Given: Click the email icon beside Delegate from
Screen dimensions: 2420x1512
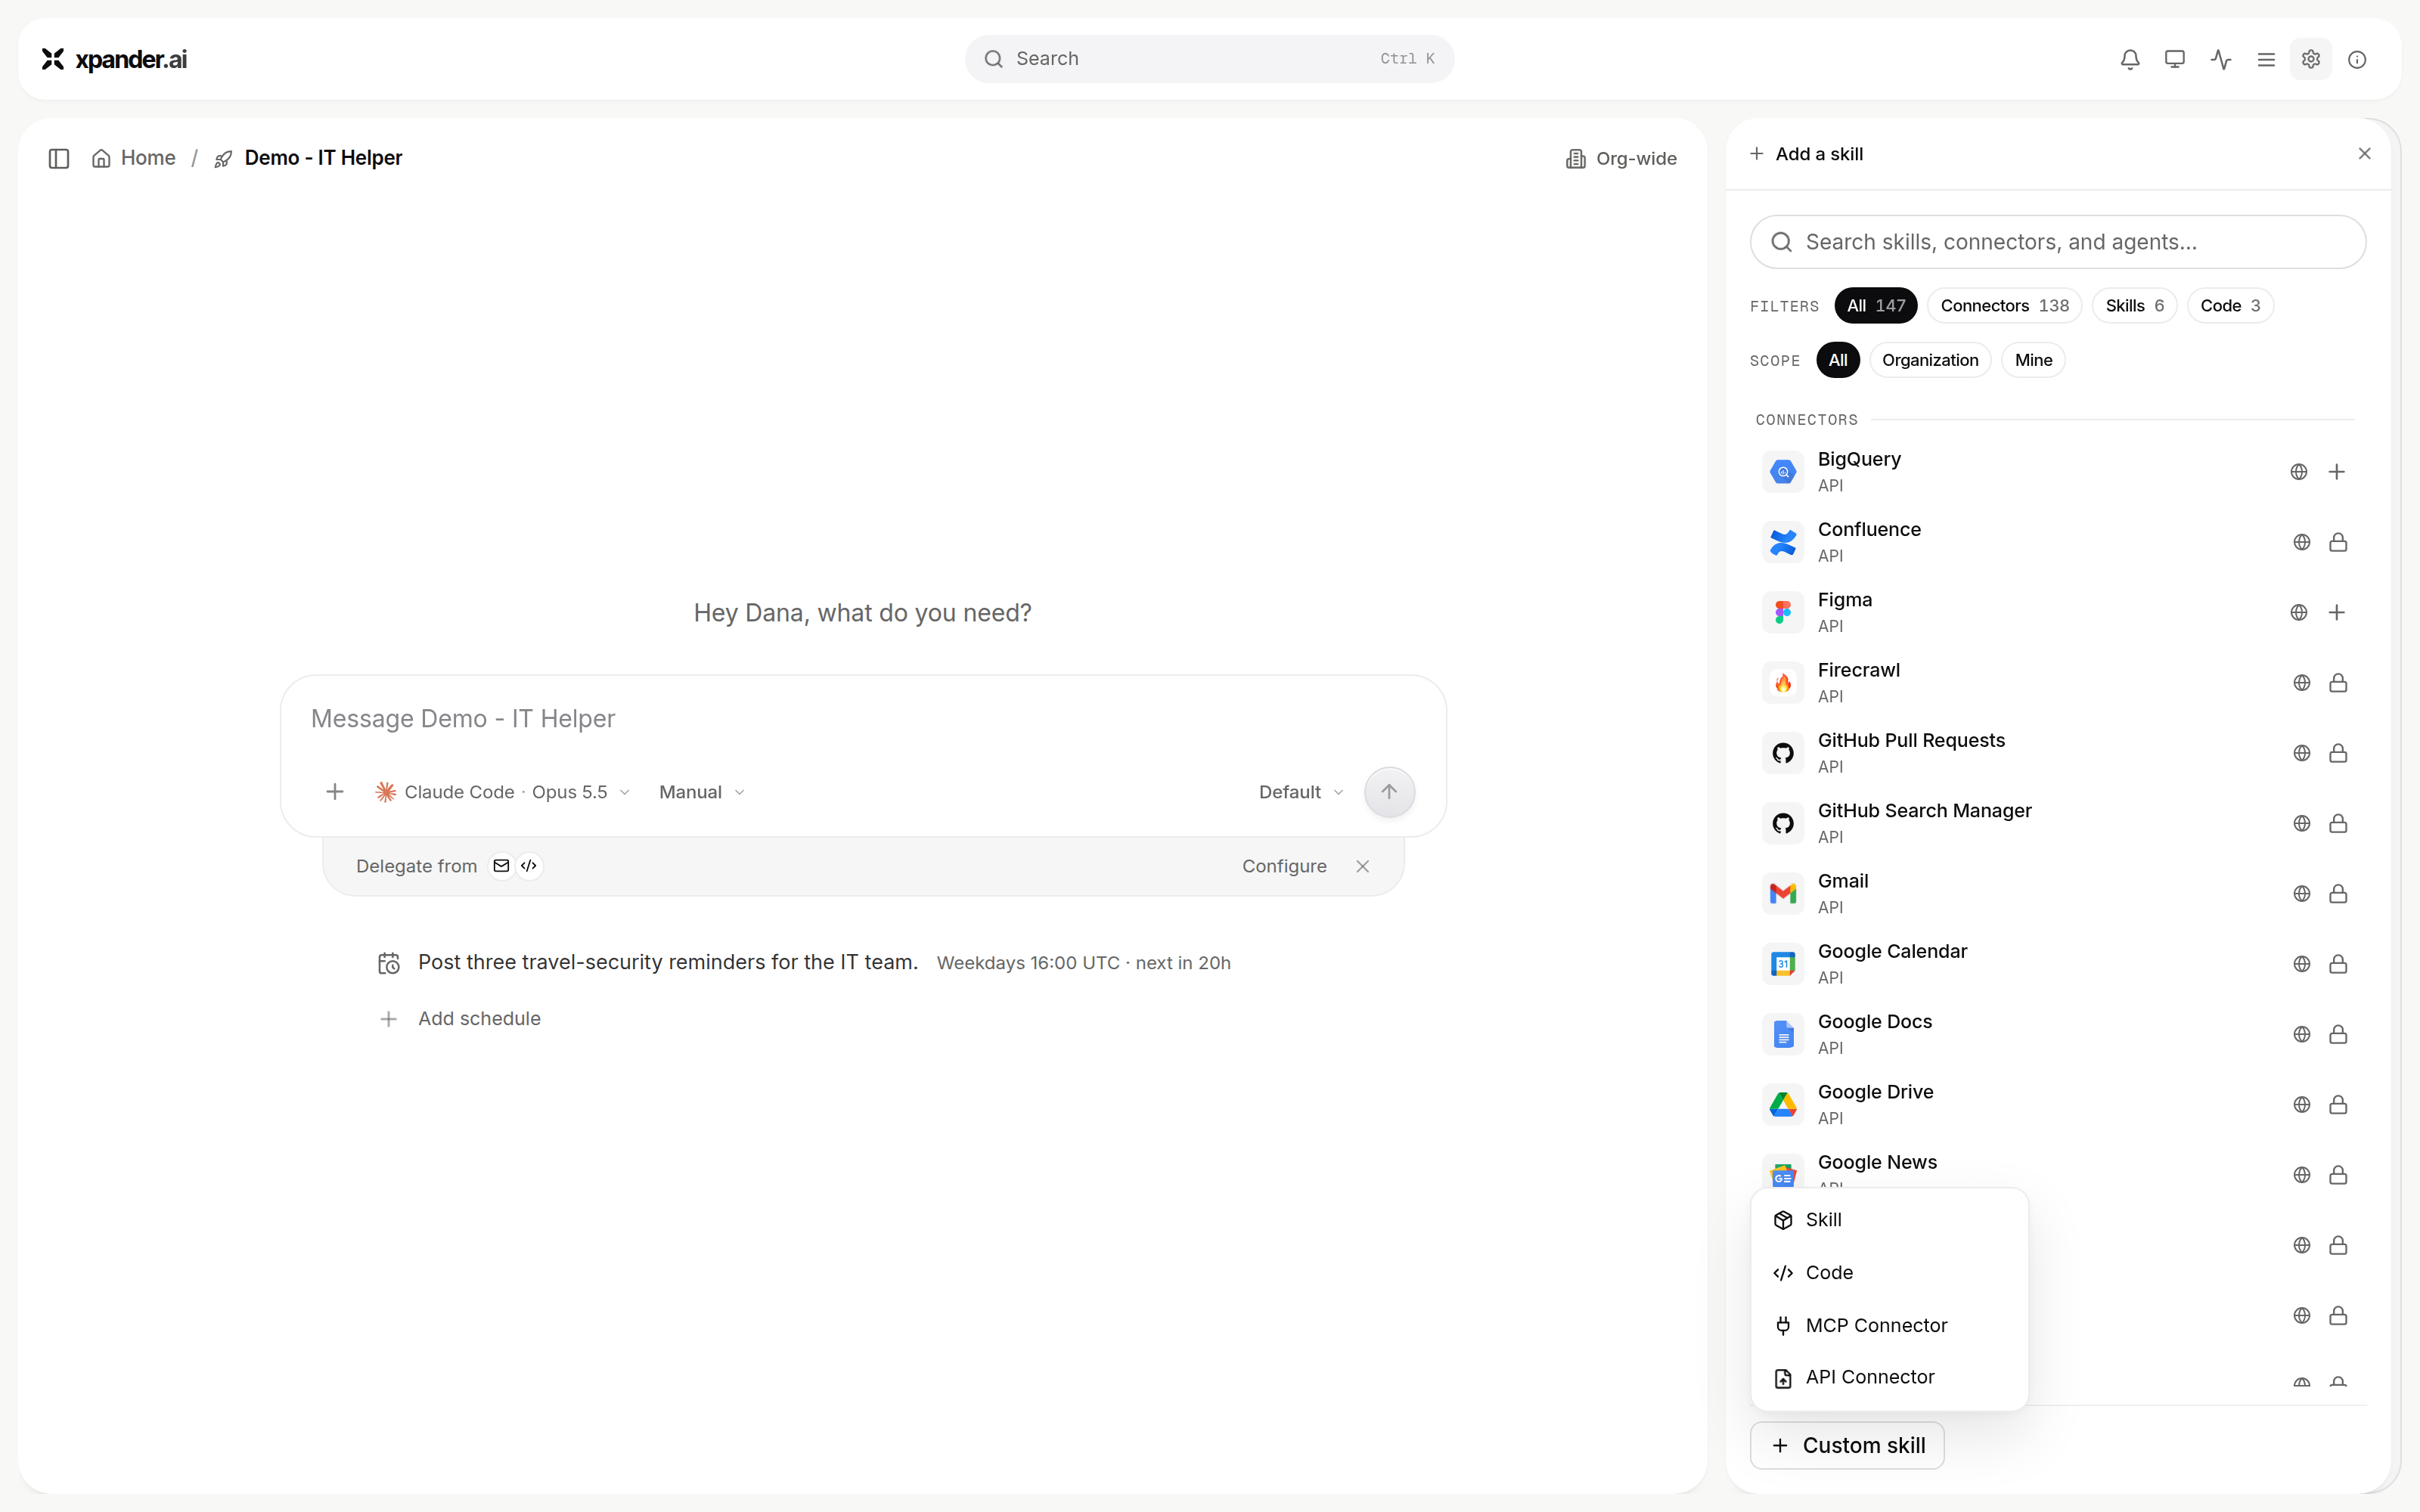Looking at the screenshot, I should point(501,866).
